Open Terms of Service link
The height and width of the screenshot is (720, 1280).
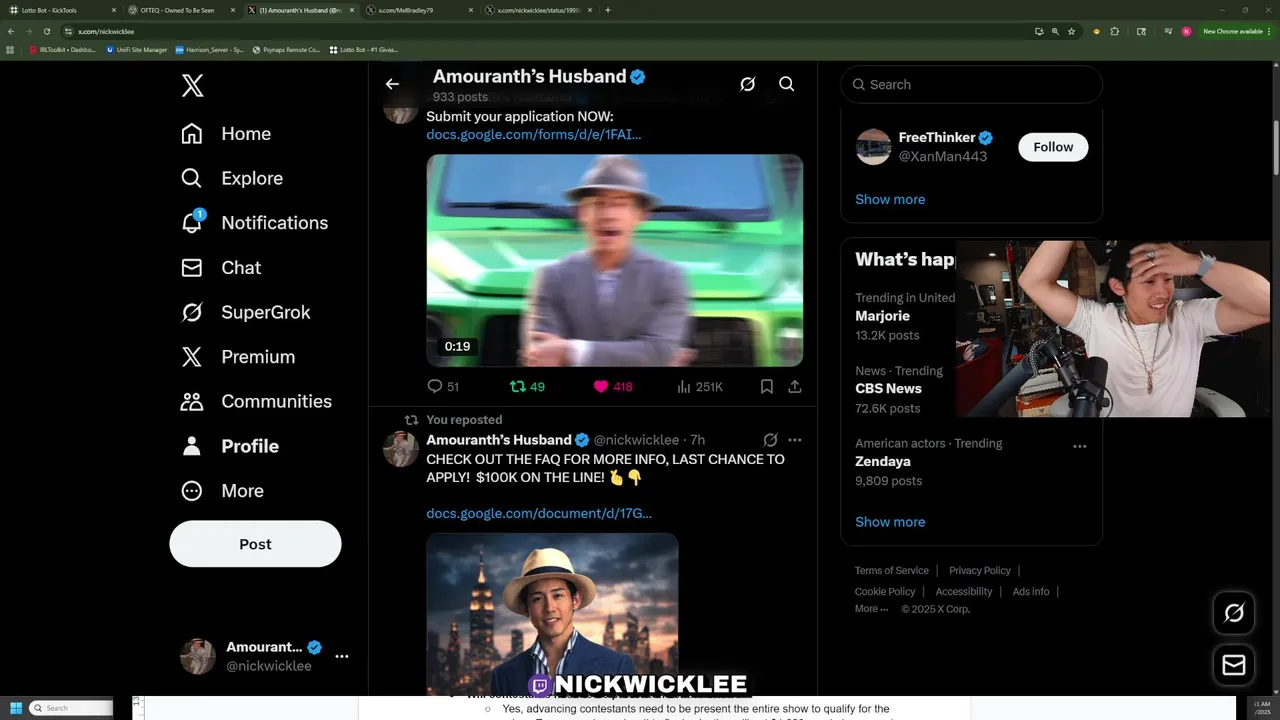(892, 570)
